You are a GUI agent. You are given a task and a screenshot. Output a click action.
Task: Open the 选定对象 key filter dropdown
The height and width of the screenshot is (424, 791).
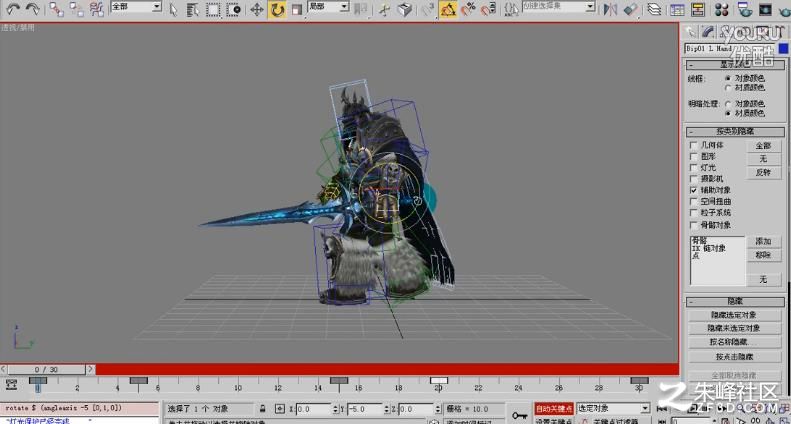pos(613,408)
